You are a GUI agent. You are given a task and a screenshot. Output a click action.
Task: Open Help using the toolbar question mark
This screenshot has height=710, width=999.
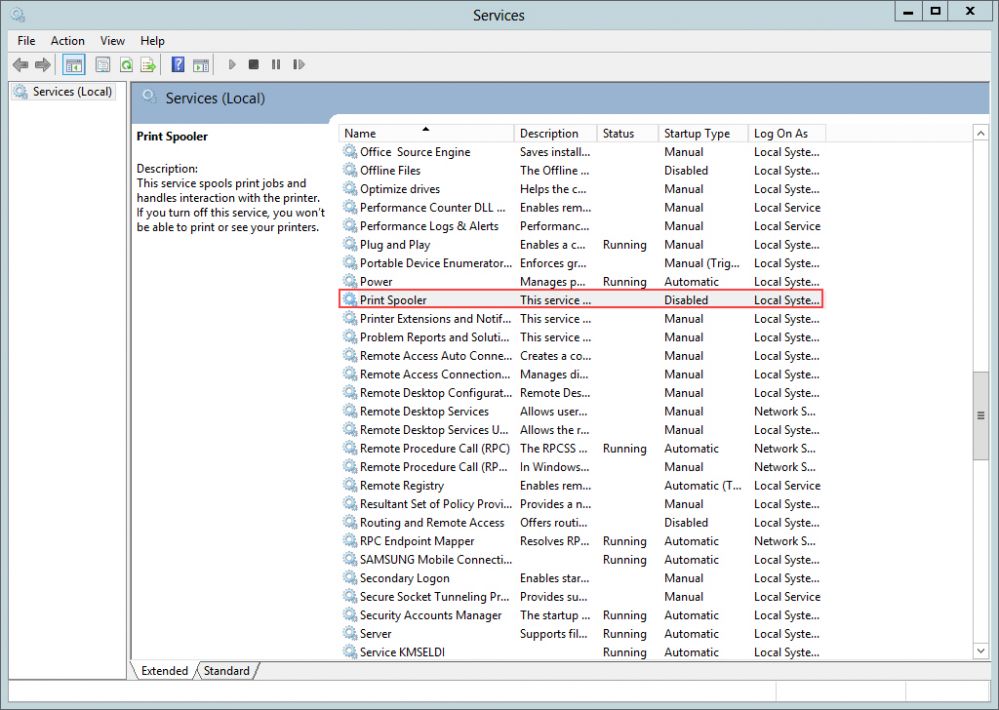(178, 64)
